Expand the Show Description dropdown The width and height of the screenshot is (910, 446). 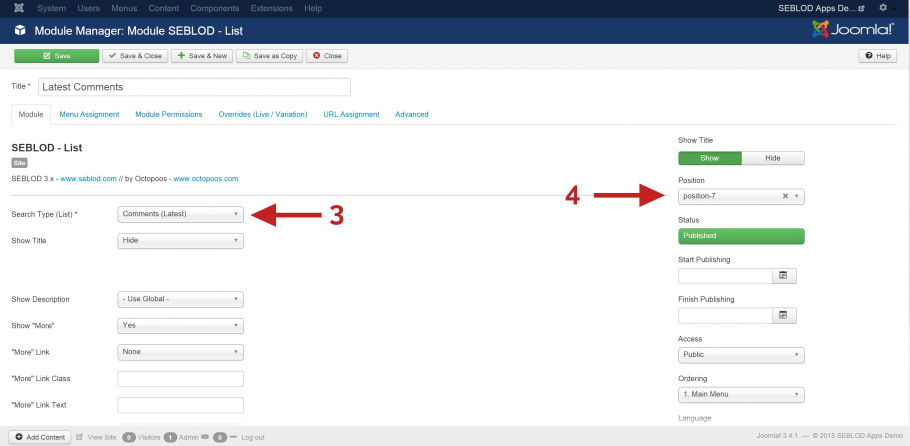pyautogui.click(x=180, y=300)
